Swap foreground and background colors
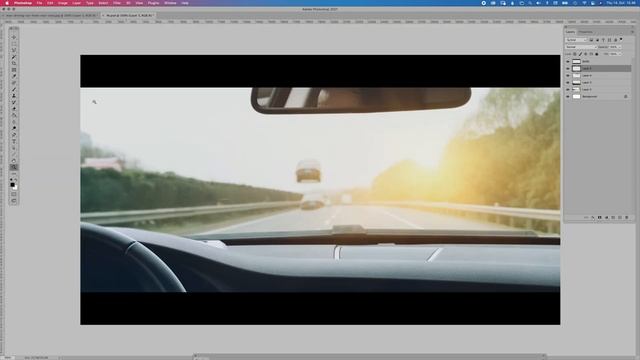This screenshot has height=360, width=640. (x=16, y=180)
